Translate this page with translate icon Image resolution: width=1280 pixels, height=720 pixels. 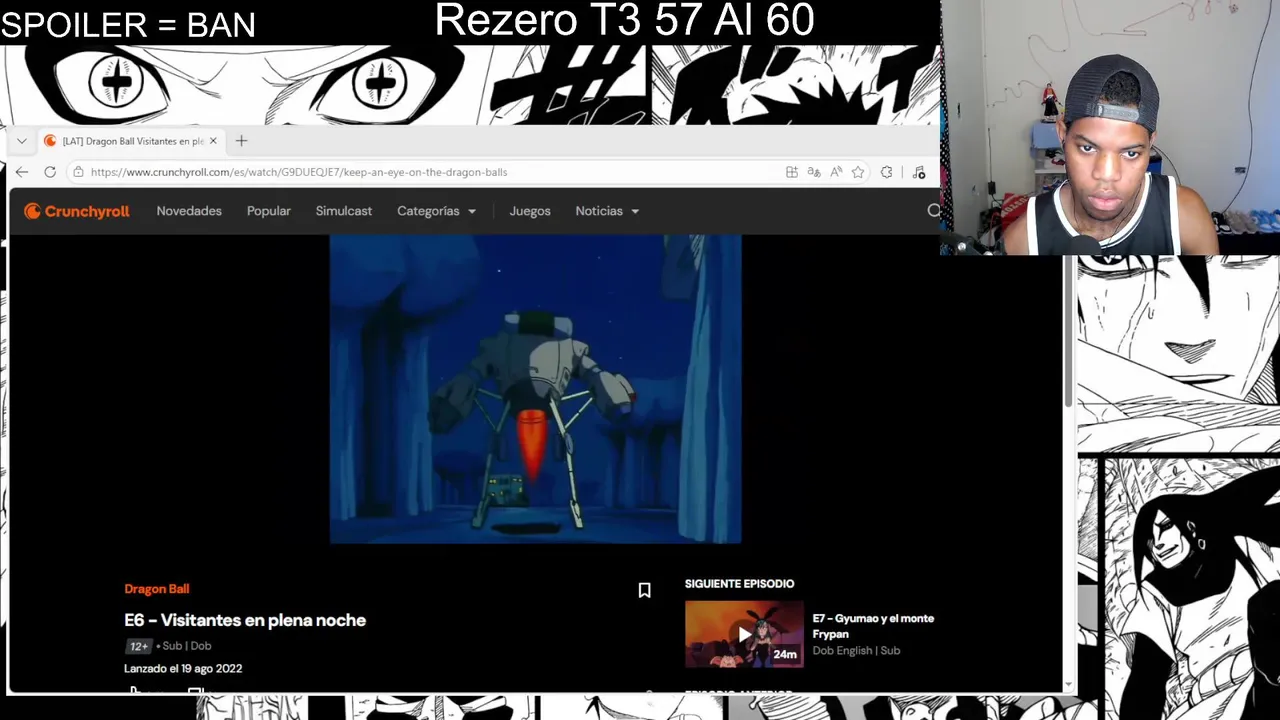pos(814,172)
